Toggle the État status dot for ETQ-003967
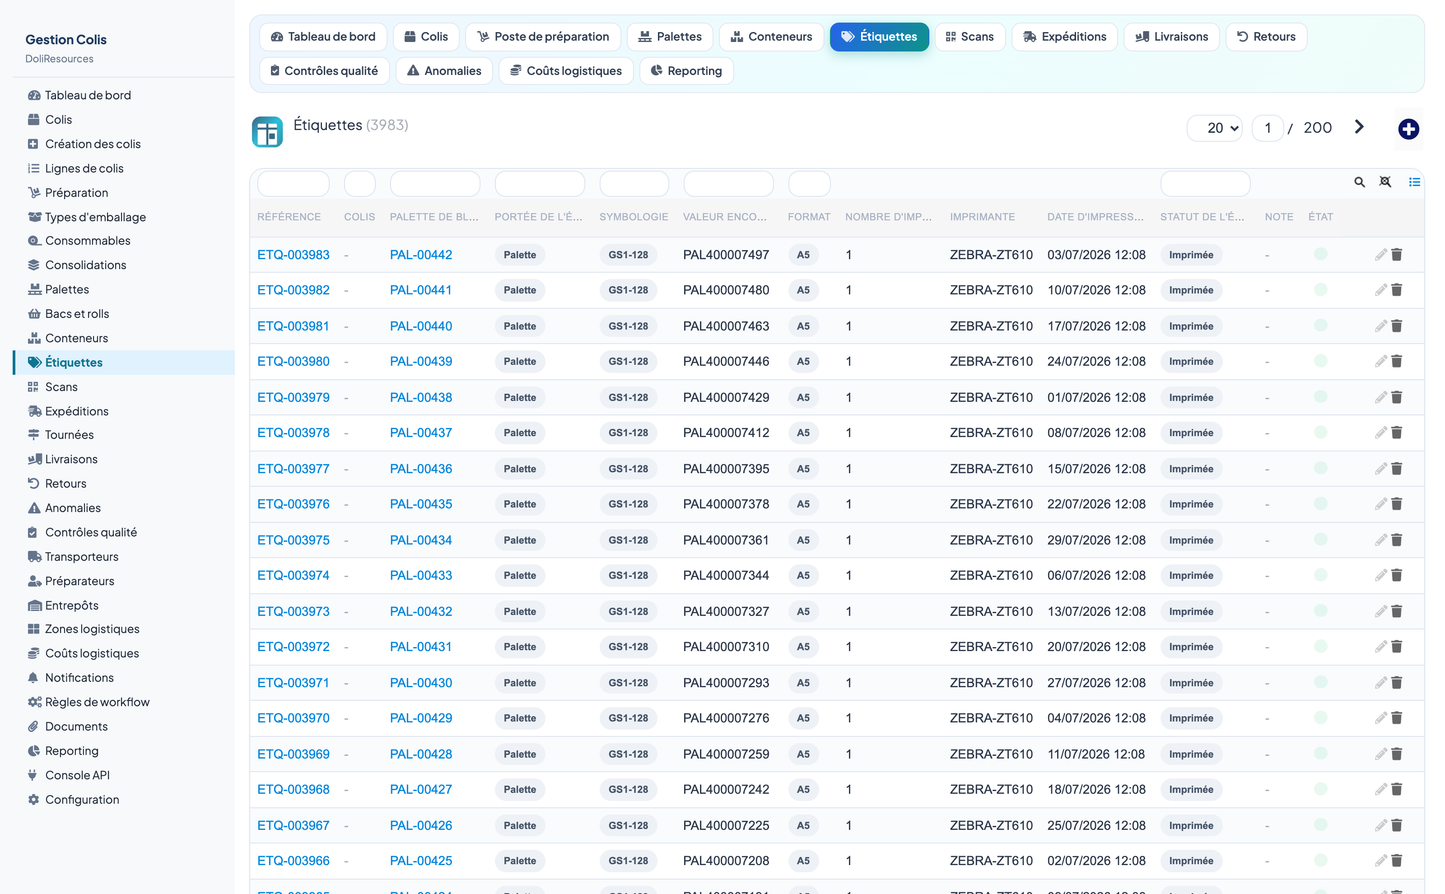Image resolution: width=1445 pixels, height=894 pixels. coord(1321,825)
